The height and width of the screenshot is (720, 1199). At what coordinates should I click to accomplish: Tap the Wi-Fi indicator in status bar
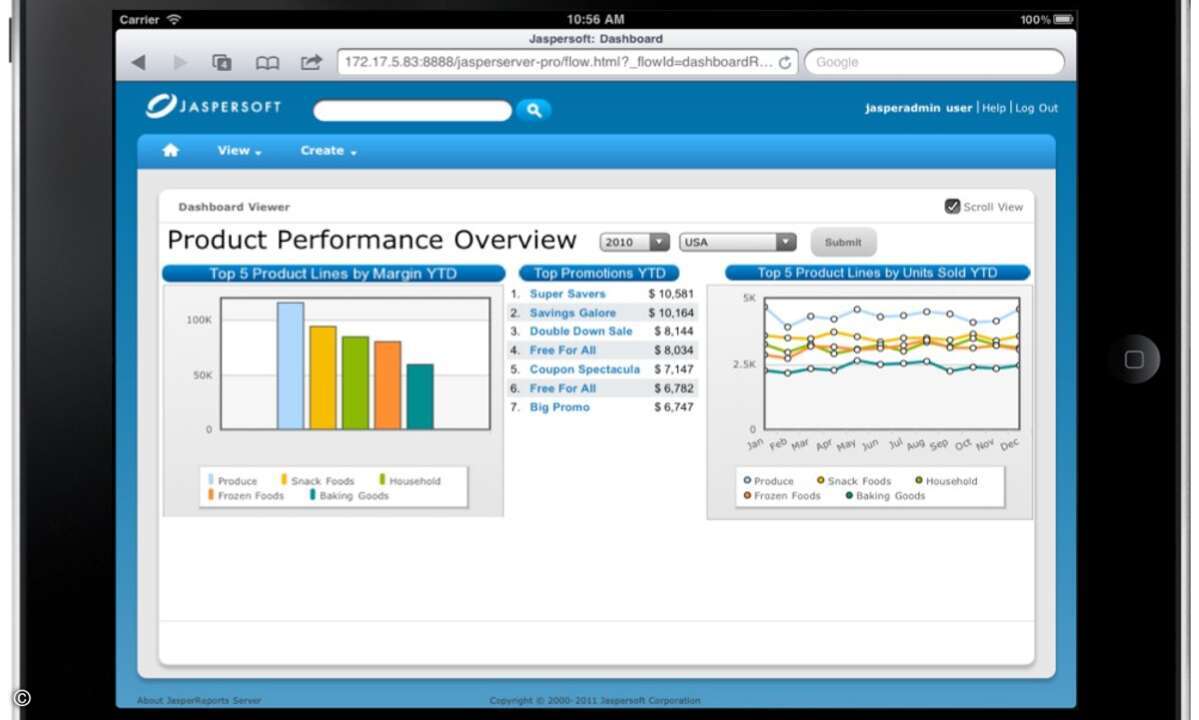pos(174,19)
